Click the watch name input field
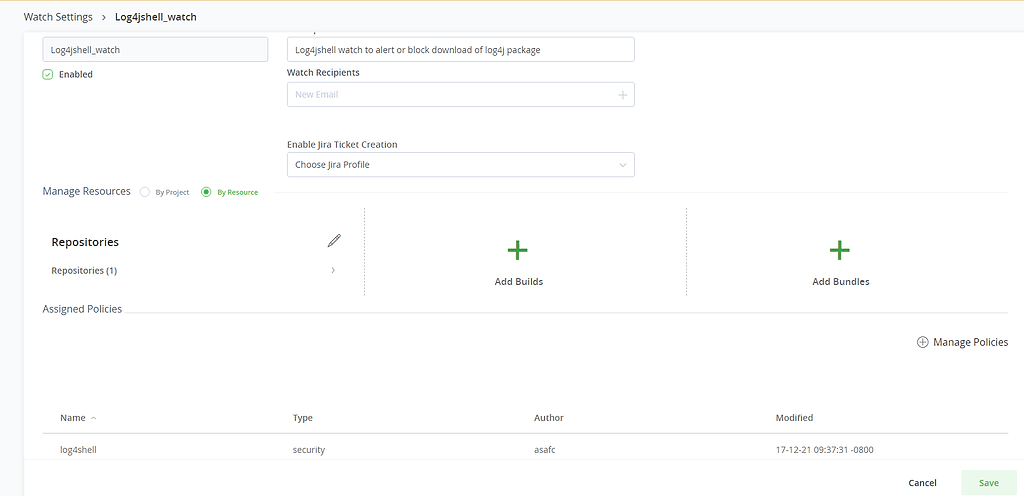 tap(155, 49)
